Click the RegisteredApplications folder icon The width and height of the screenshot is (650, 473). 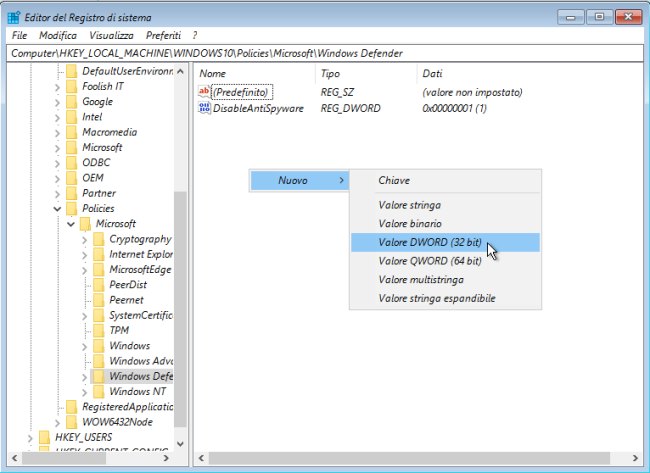[71, 407]
